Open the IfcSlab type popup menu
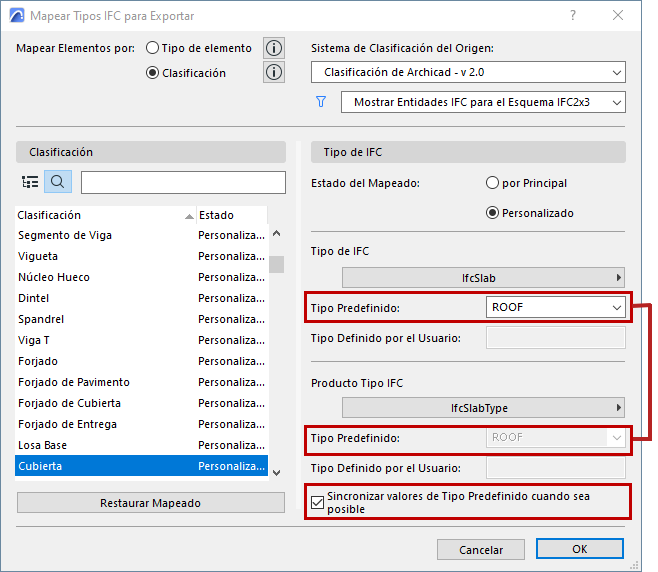Viewport: 658px width, 572px height. coord(484,277)
